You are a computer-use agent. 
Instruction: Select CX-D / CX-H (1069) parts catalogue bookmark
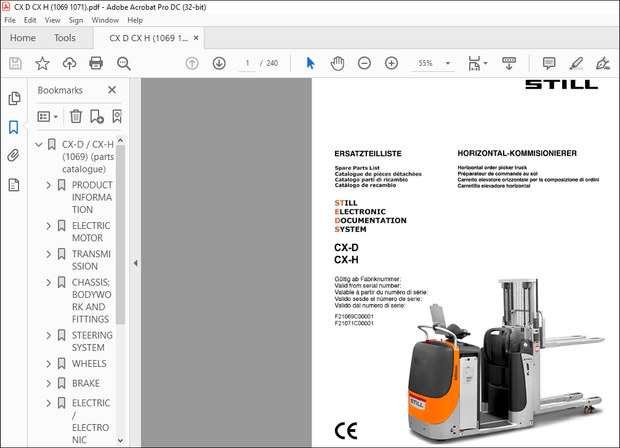pyautogui.click(x=88, y=157)
